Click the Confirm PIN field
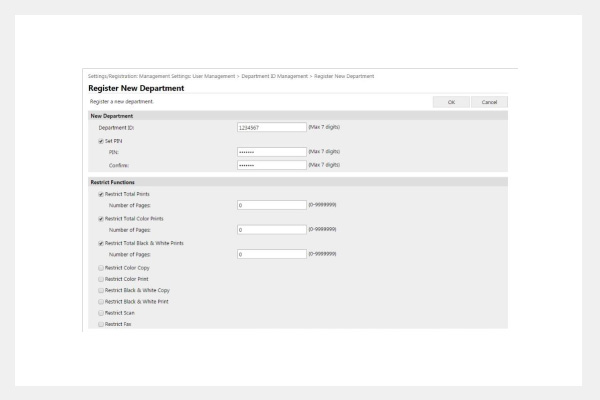The width and height of the screenshot is (600, 400). (271, 165)
